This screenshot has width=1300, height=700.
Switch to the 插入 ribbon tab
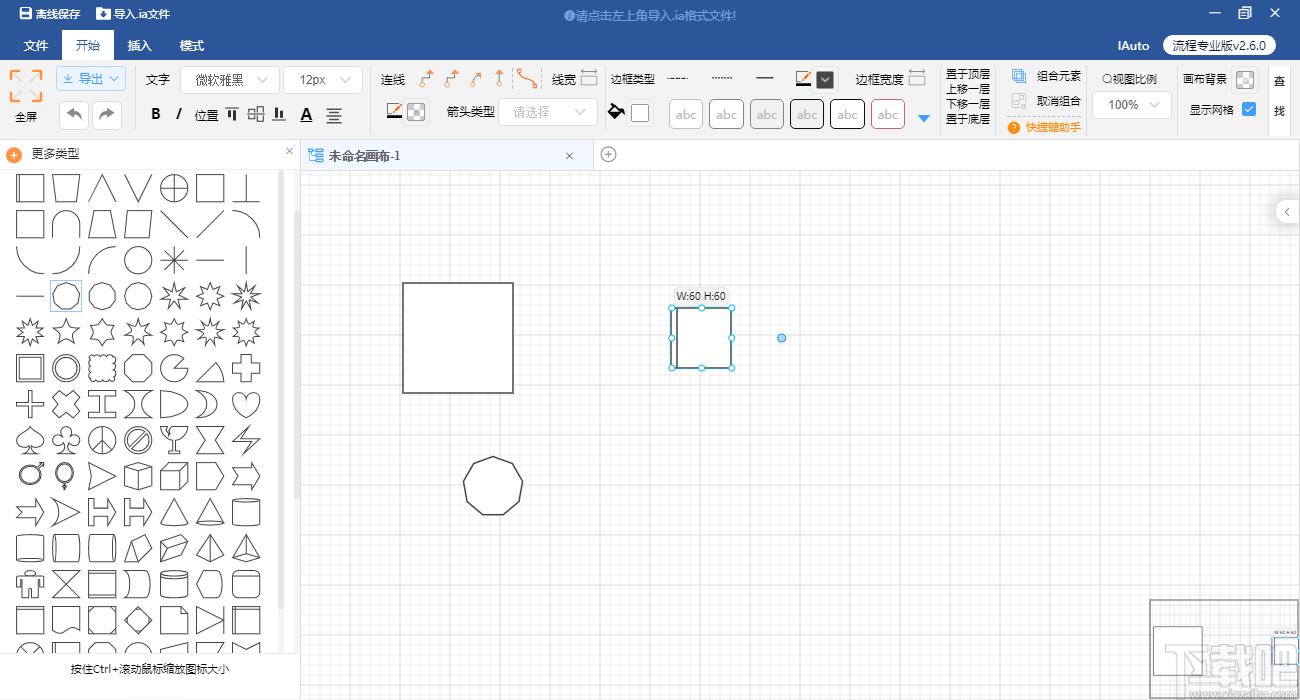[x=140, y=46]
